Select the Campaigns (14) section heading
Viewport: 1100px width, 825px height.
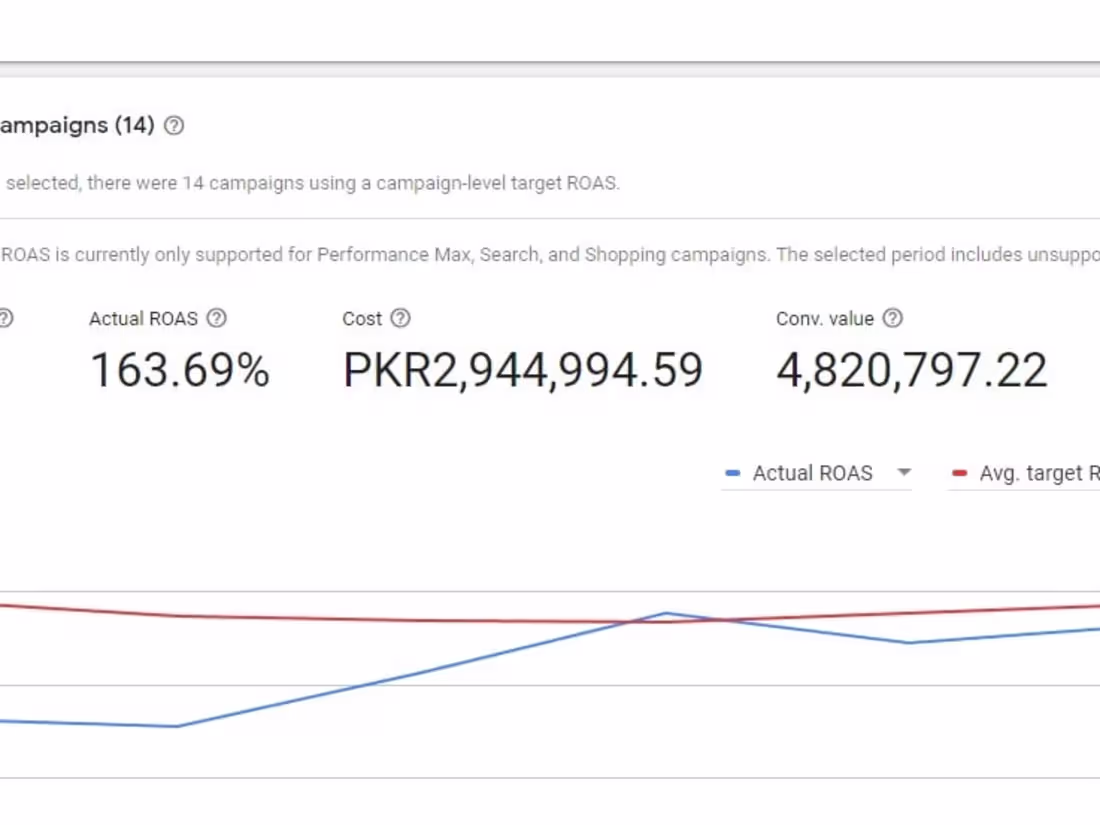tap(75, 126)
